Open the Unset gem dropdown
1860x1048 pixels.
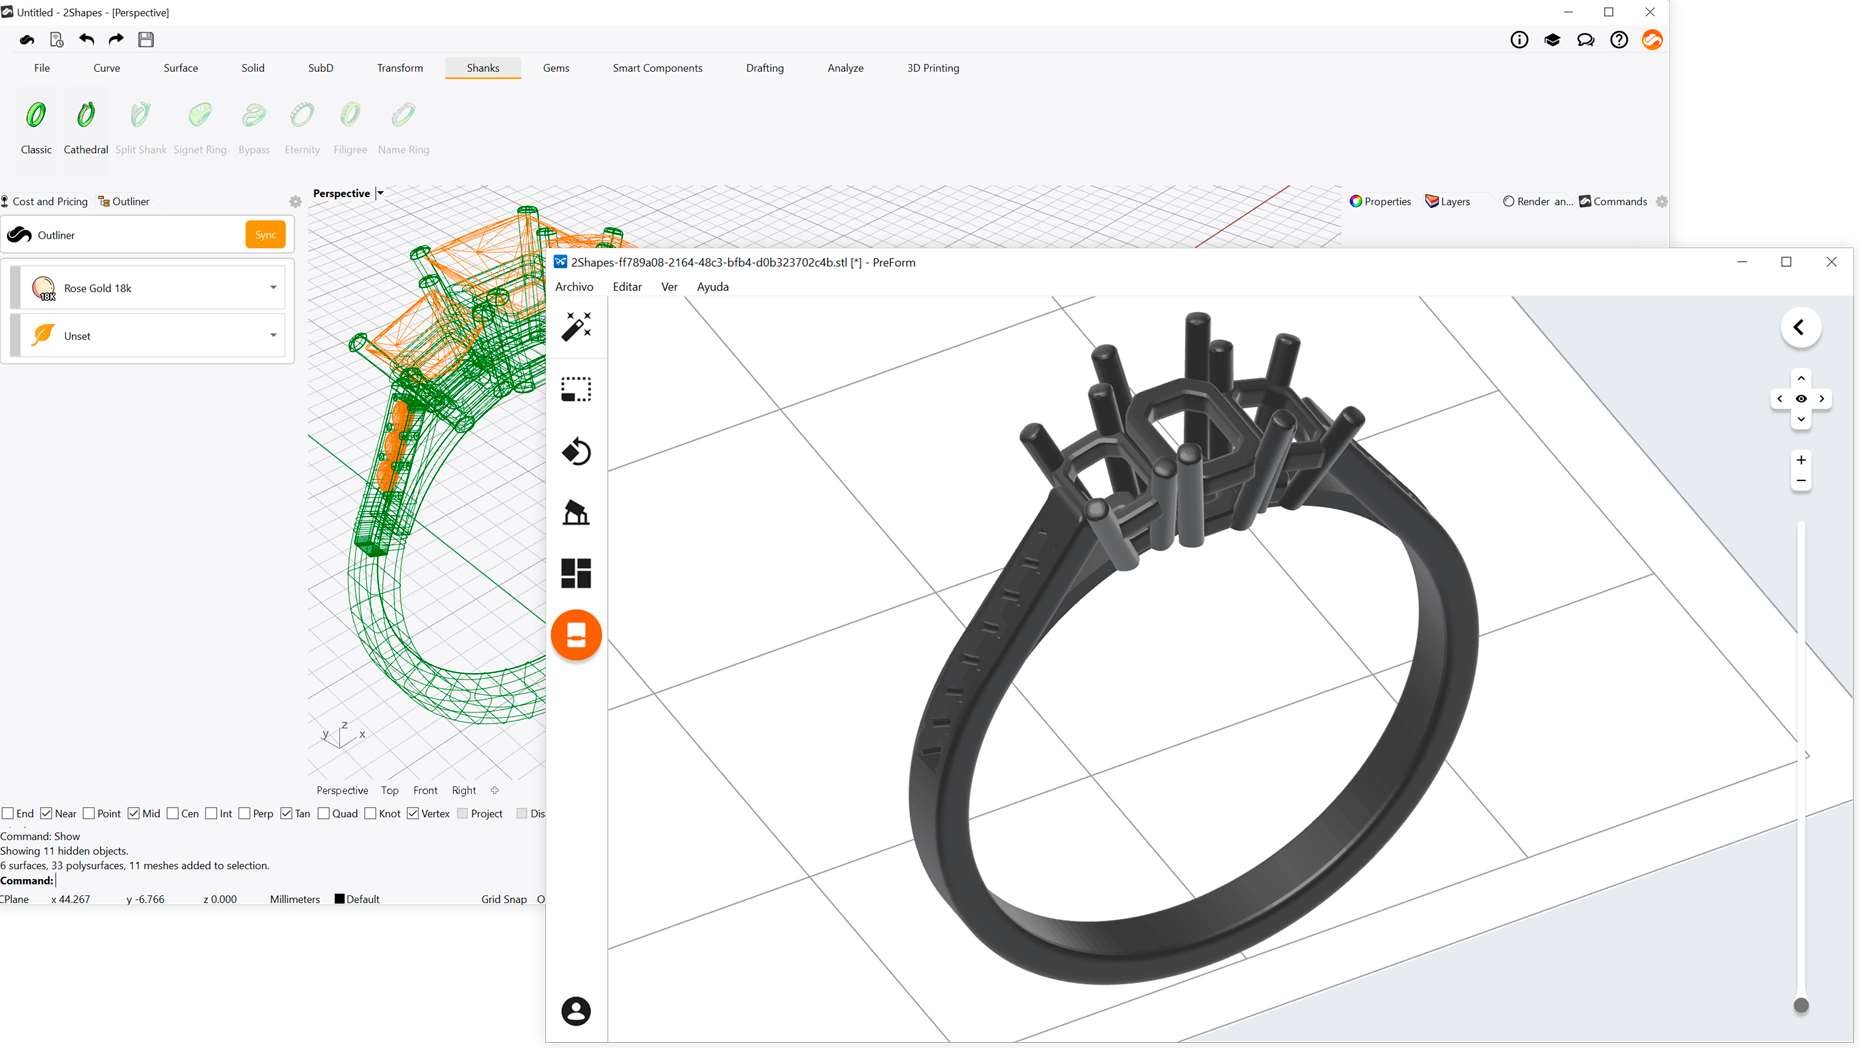point(273,336)
